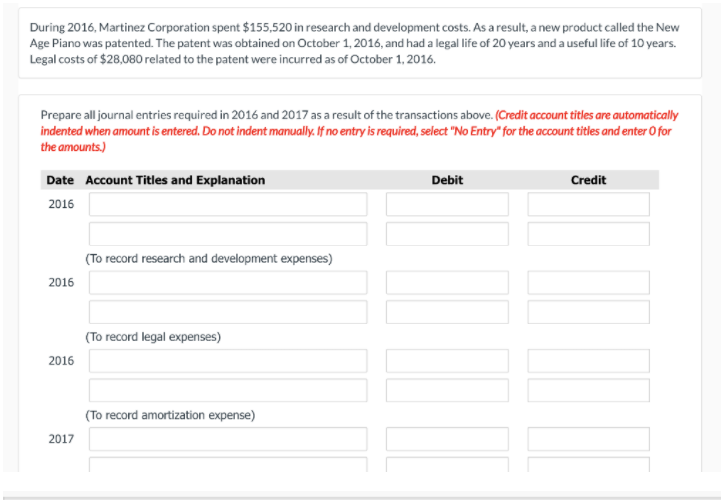The image size is (721, 500).
Task: Click second account title field of legal expenses entry
Action: coord(228,312)
